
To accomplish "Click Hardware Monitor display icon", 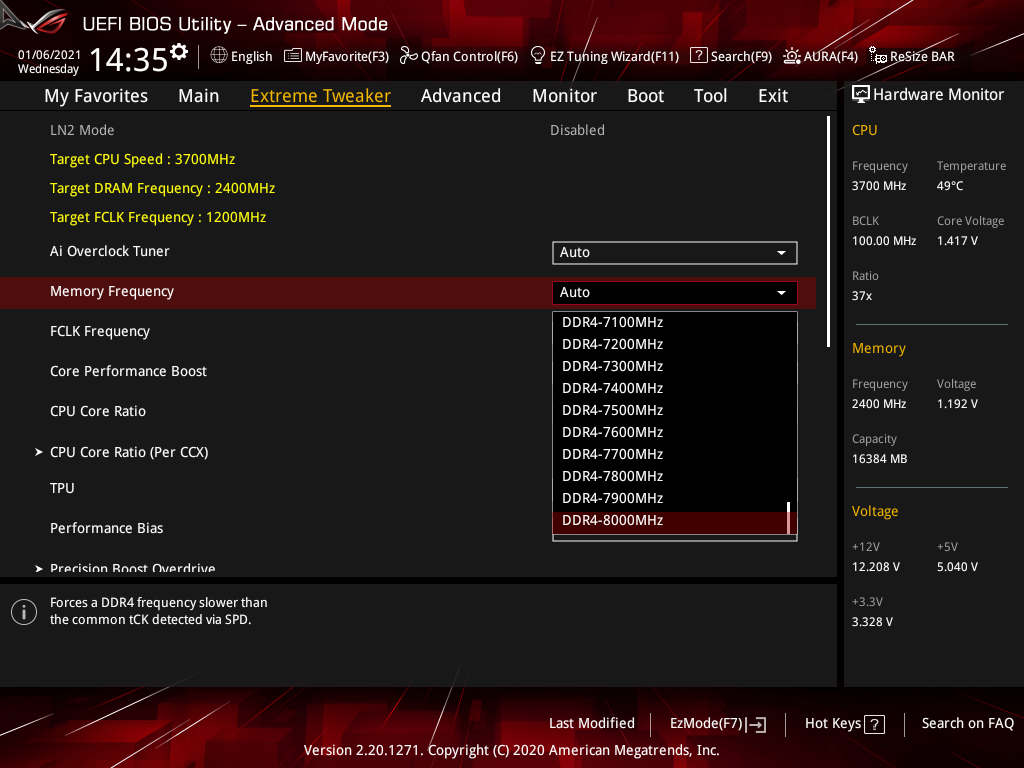I will [x=861, y=94].
